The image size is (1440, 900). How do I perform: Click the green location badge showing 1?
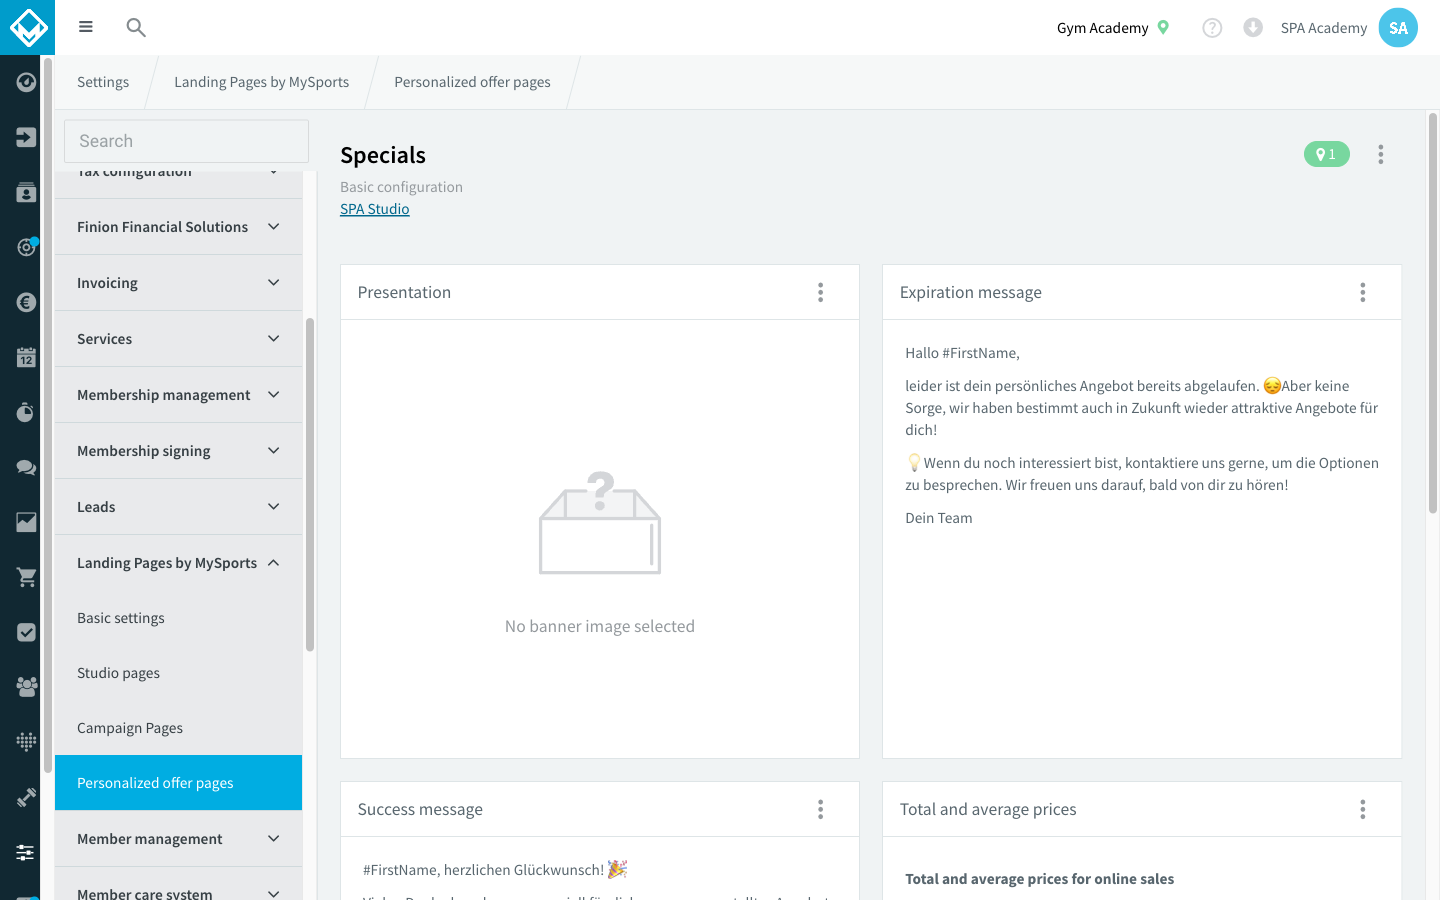click(1327, 154)
